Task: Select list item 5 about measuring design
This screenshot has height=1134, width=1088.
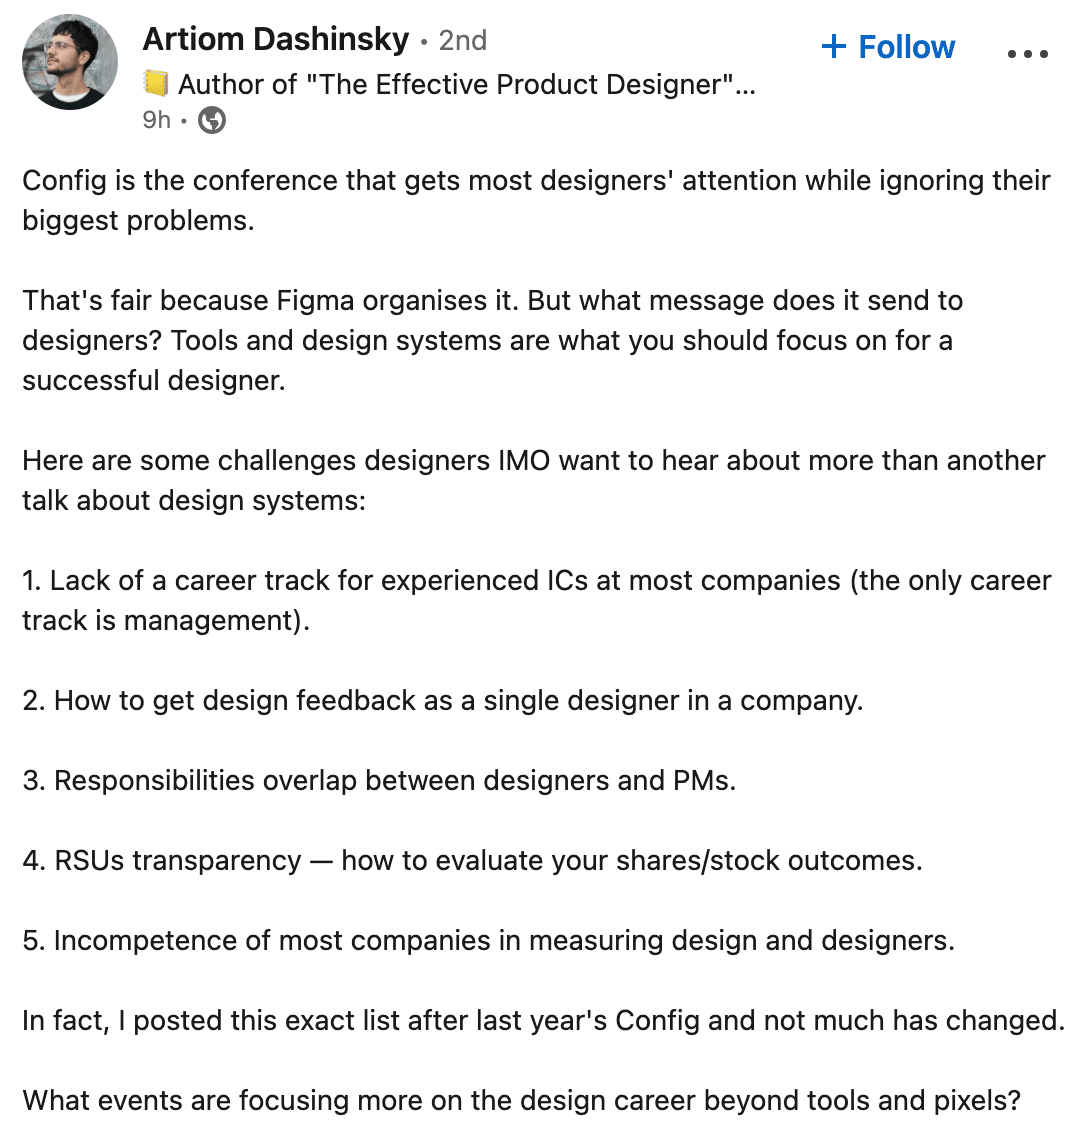Action: tap(488, 941)
